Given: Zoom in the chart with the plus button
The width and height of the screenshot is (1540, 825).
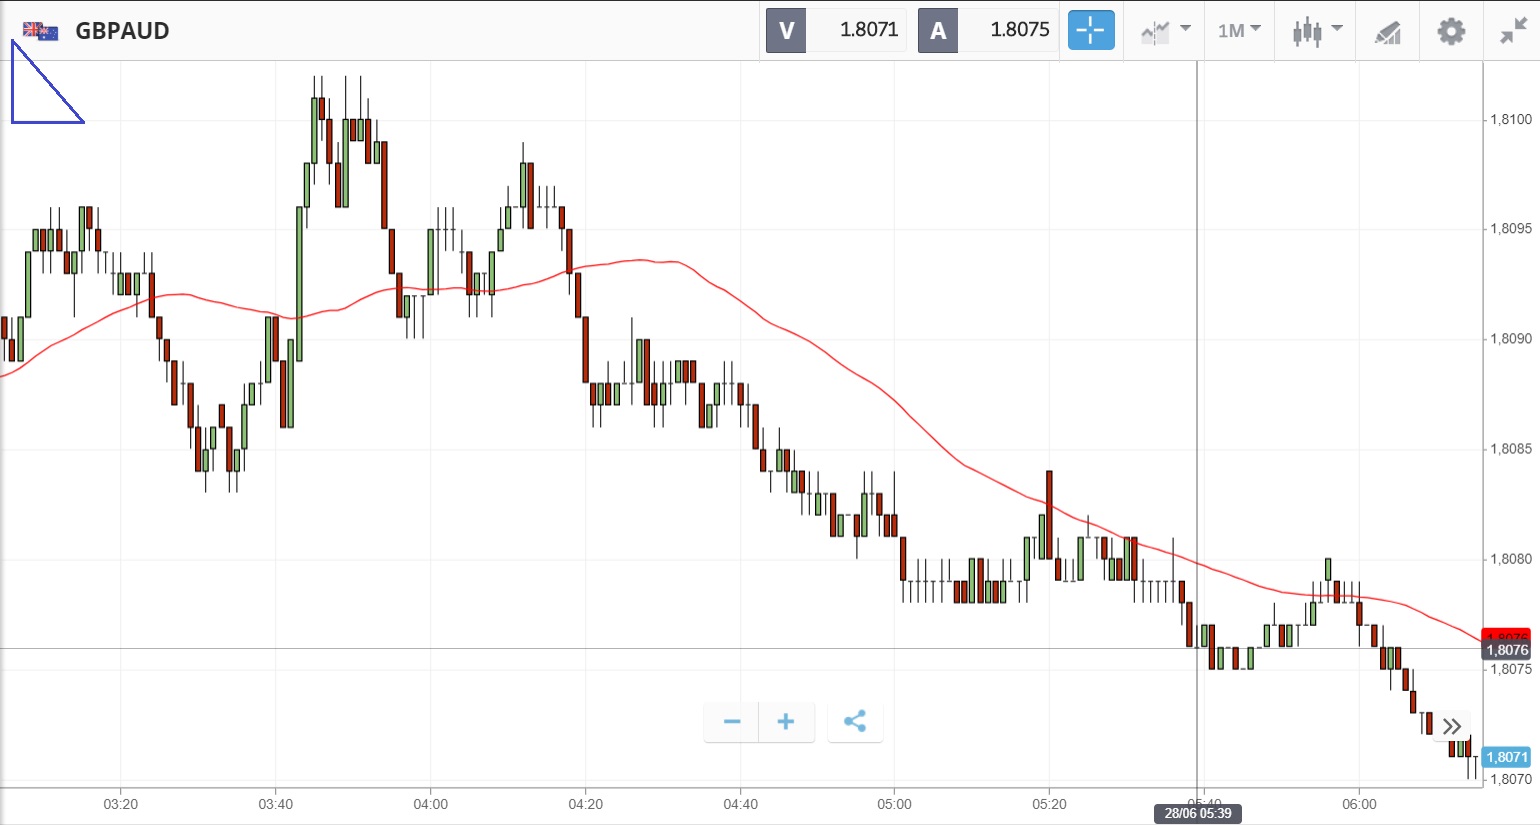Looking at the screenshot, I should (x=786, y=721).
